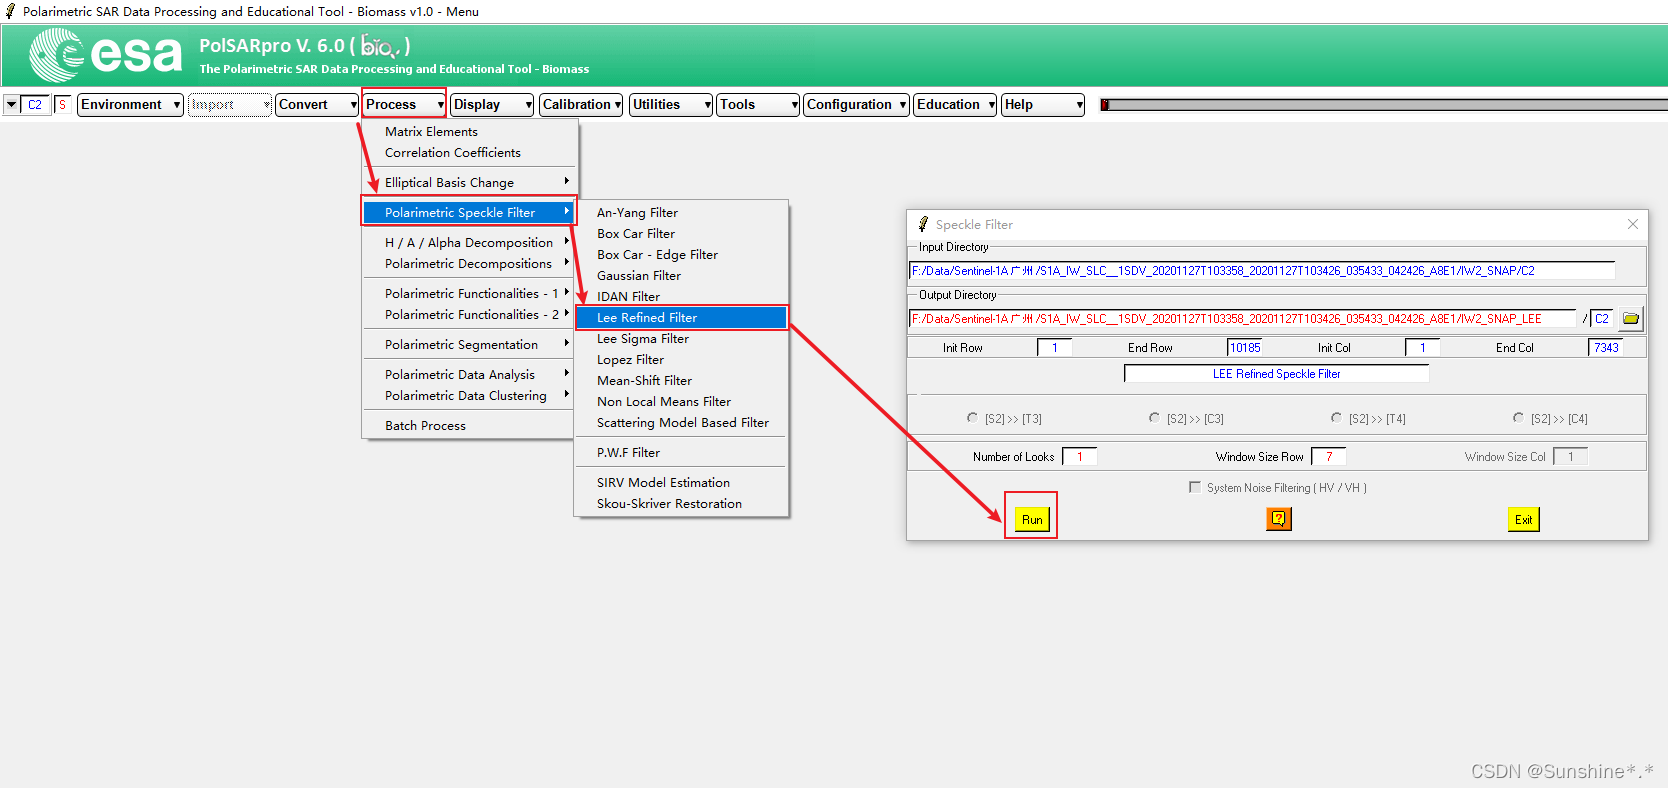
Task: Select the [S2] >> [T4] radio button
Action: tap(1336, 418)
